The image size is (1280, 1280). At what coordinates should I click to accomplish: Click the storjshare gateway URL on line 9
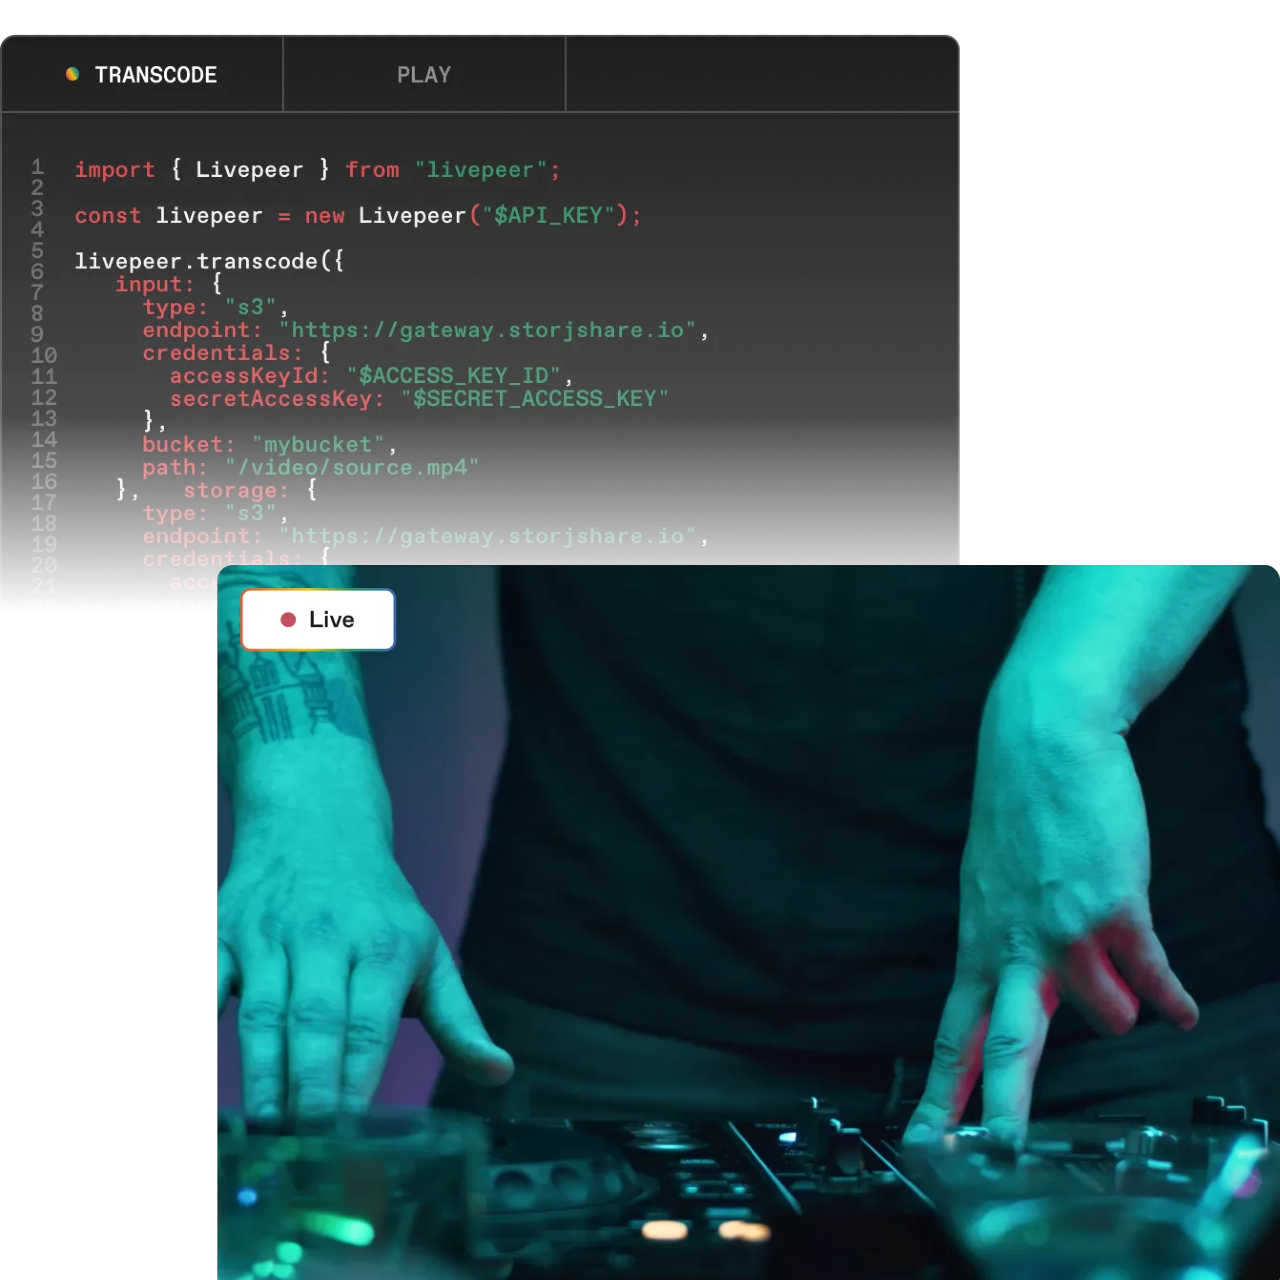(x=488, y=330)
